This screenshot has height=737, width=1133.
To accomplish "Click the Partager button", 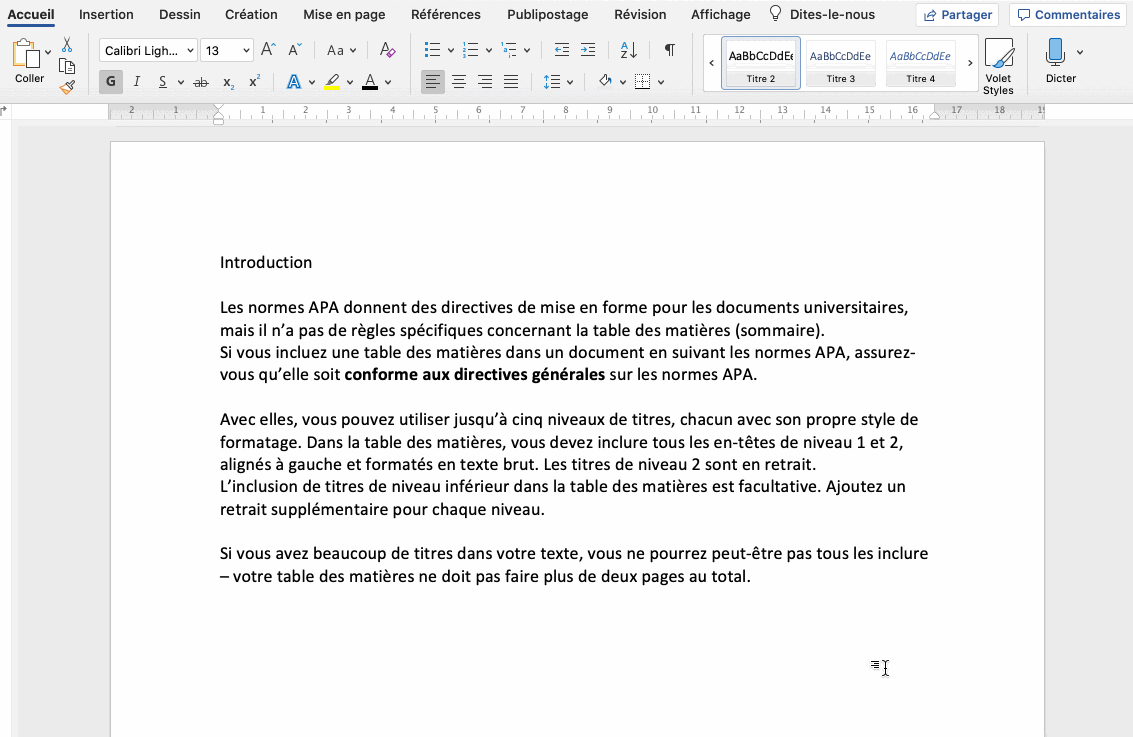I will pyautogui.click(x=957, y=14).
